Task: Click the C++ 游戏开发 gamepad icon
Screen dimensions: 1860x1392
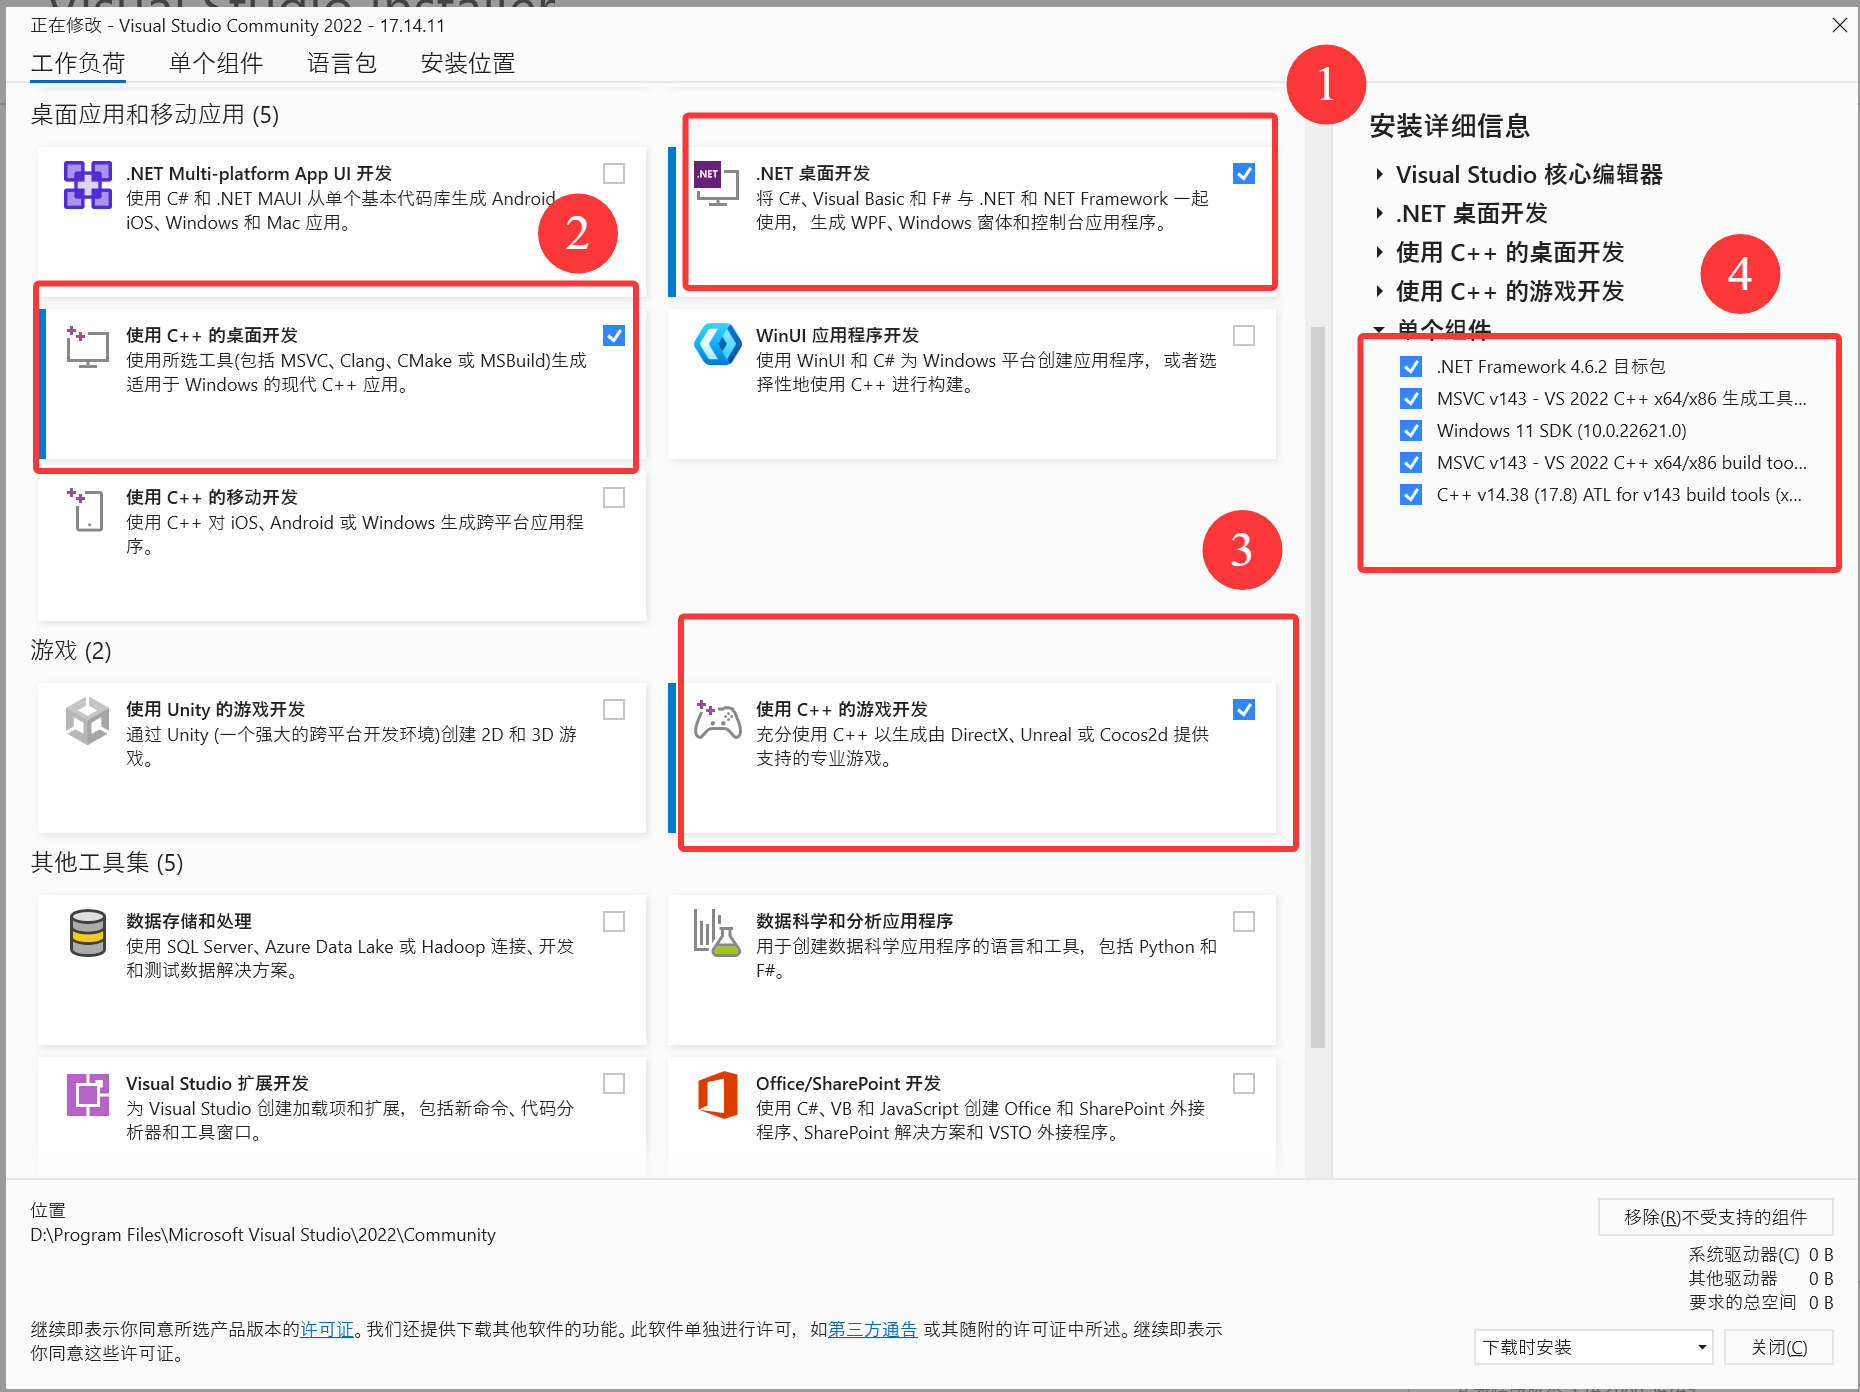Action: point(717,719)
